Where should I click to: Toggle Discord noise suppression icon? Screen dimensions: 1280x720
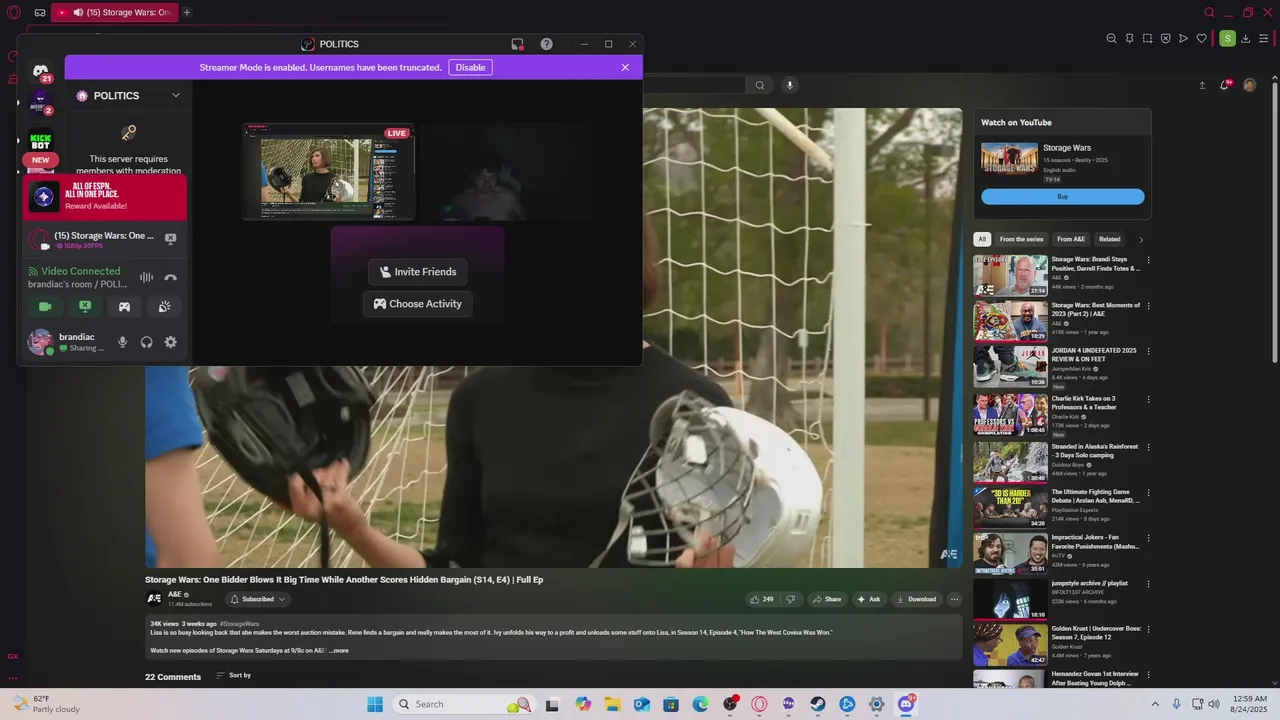point(146,277)
